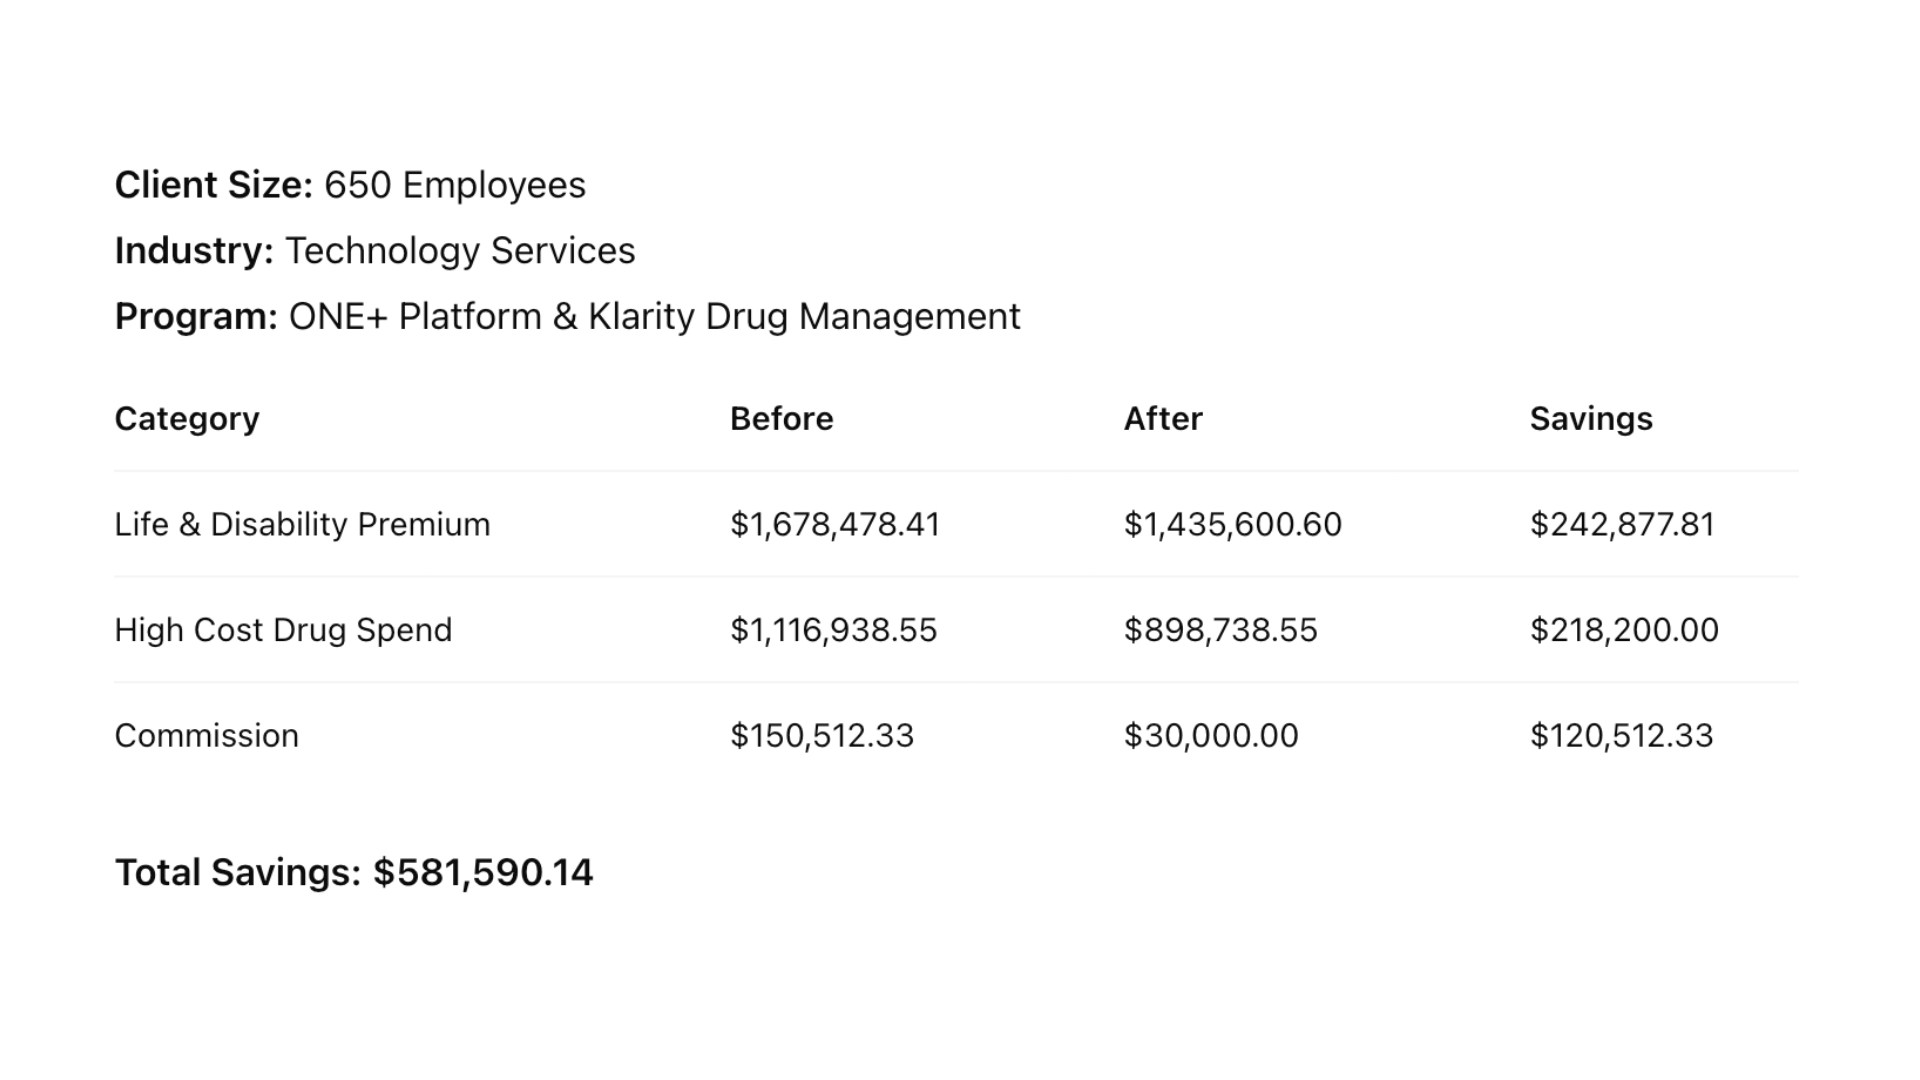Click the Category column header

(187, 419)
